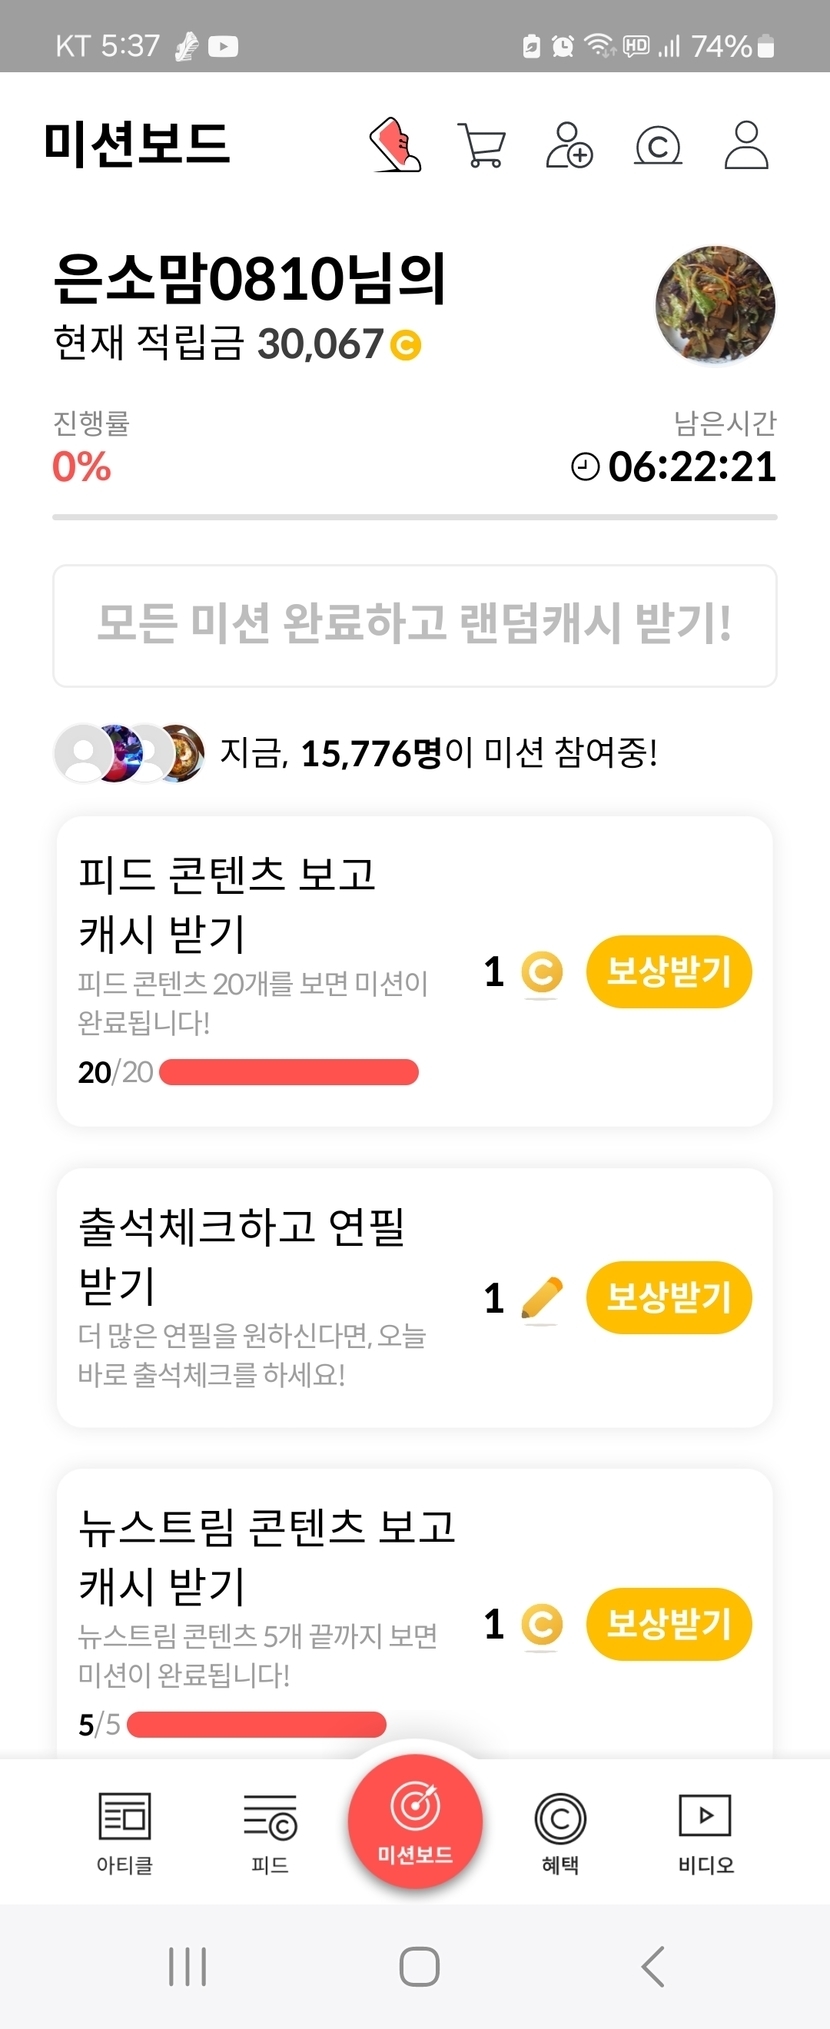This screenshot has height=2029, width=830.
Task: Tap the food profile picture thumbnail
Action: click(715, 305)
